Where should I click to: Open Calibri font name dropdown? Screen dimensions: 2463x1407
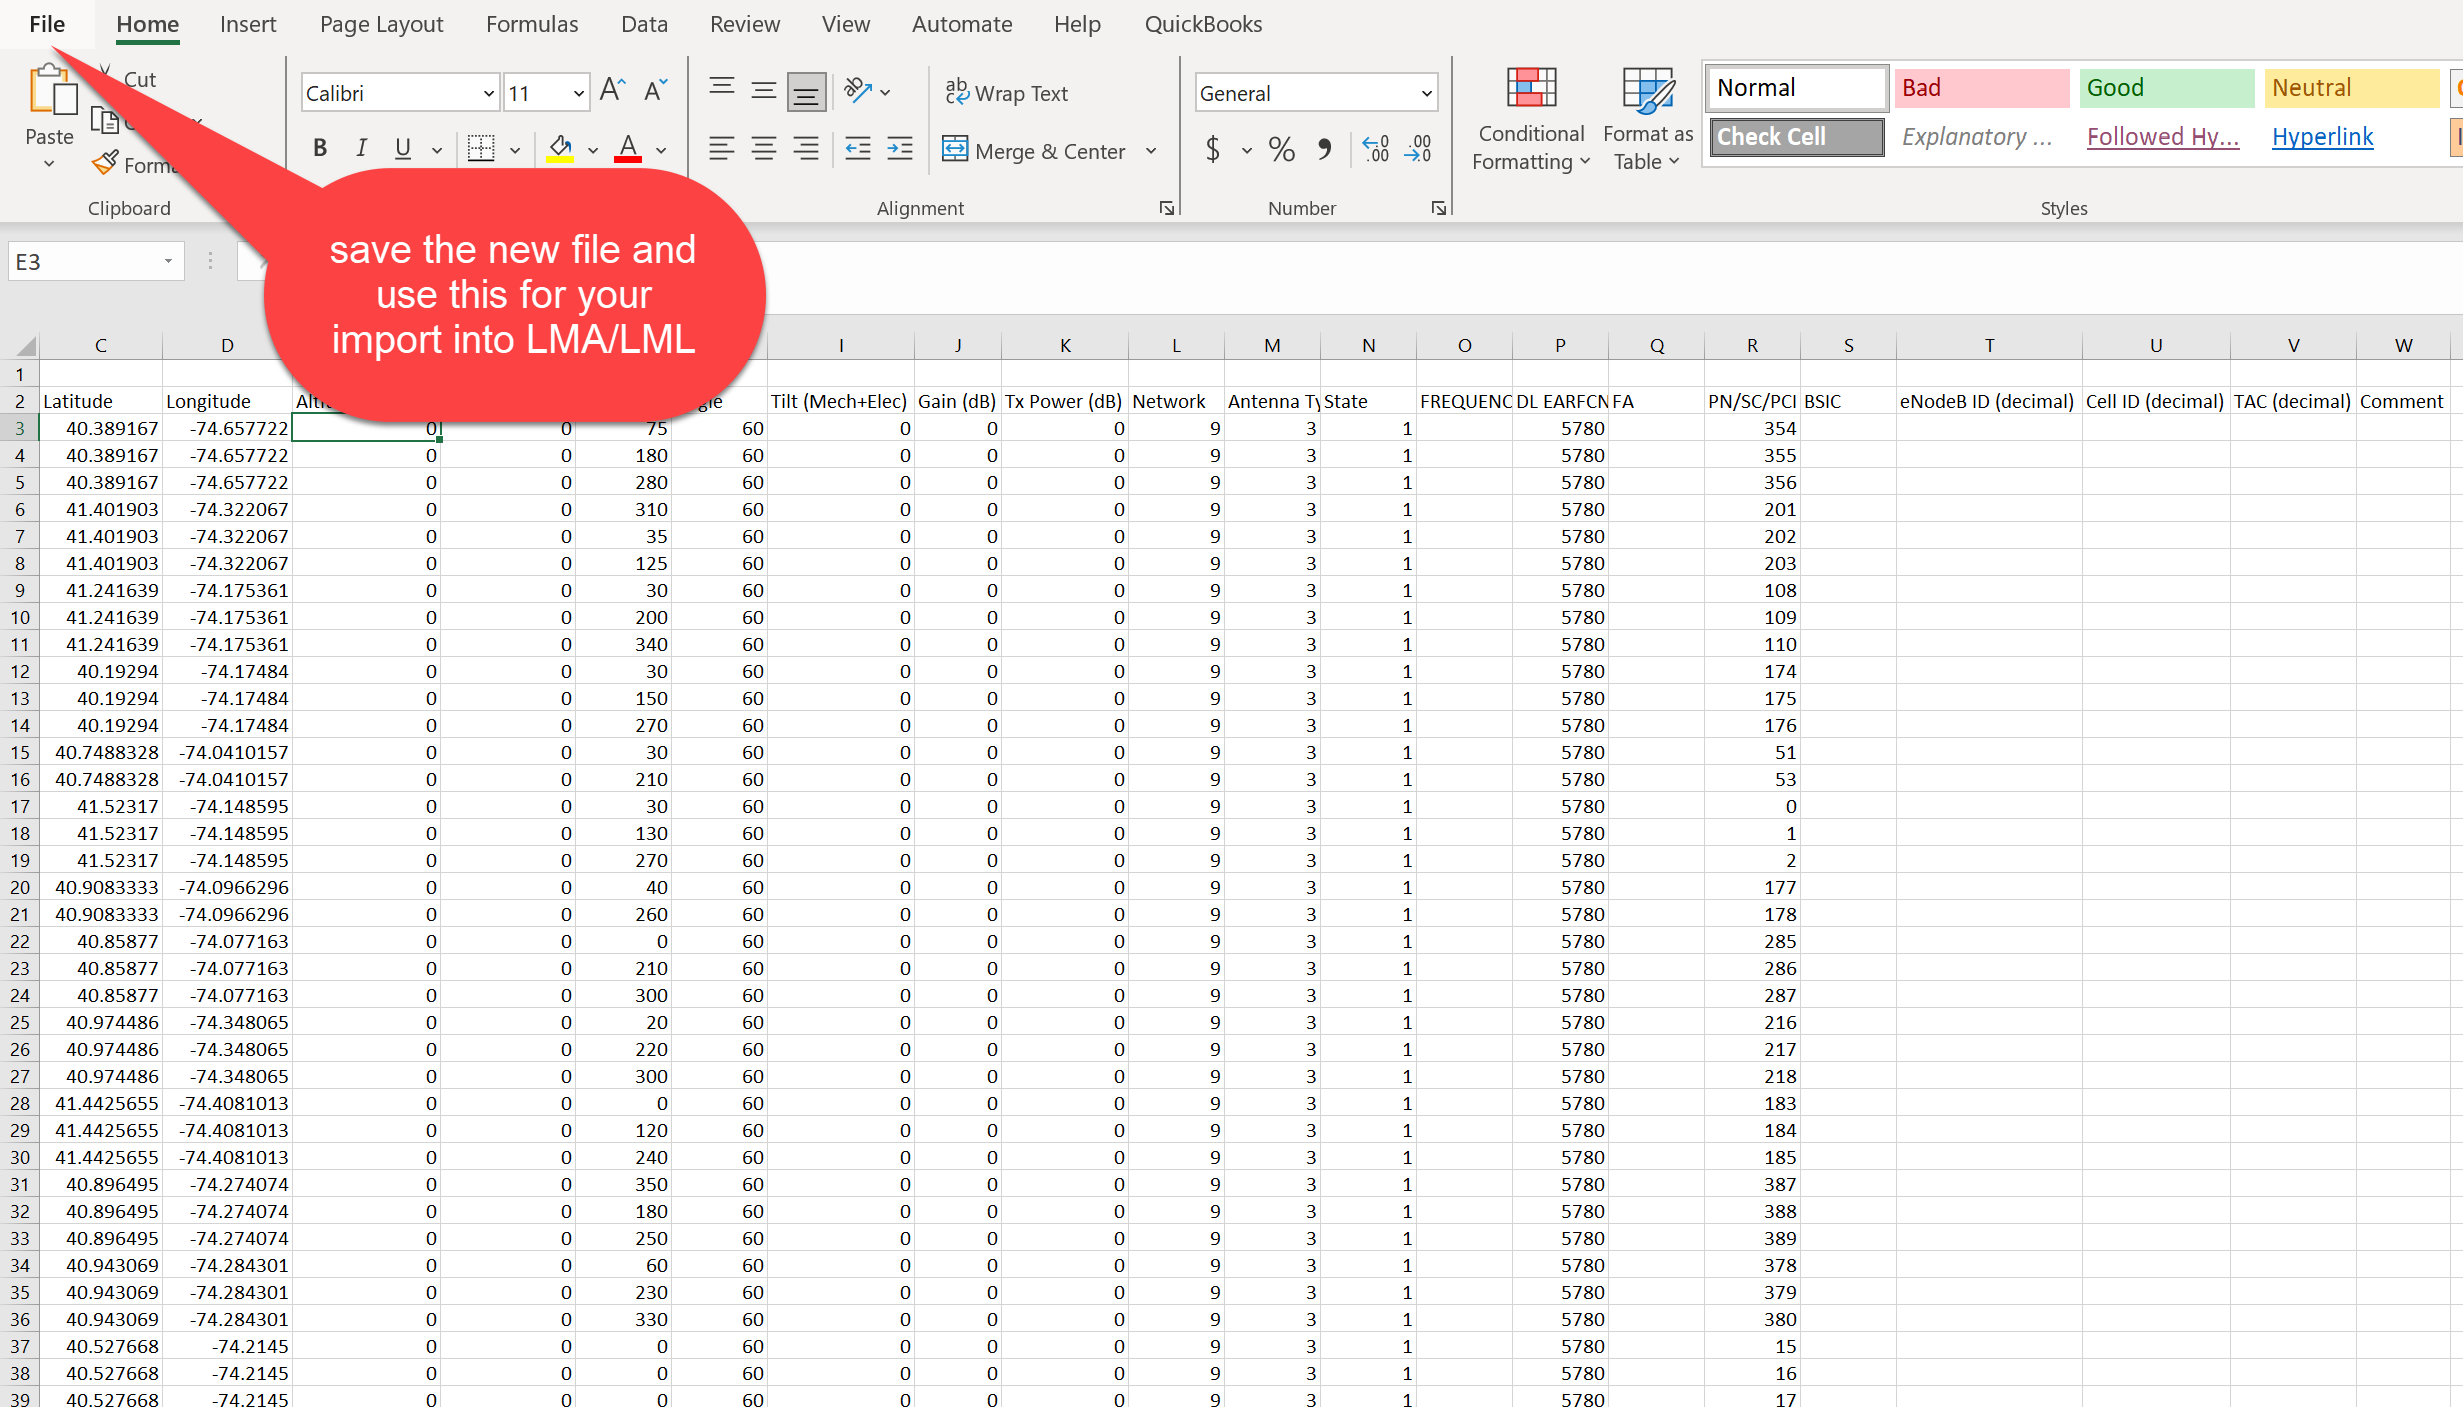[488, 93]
